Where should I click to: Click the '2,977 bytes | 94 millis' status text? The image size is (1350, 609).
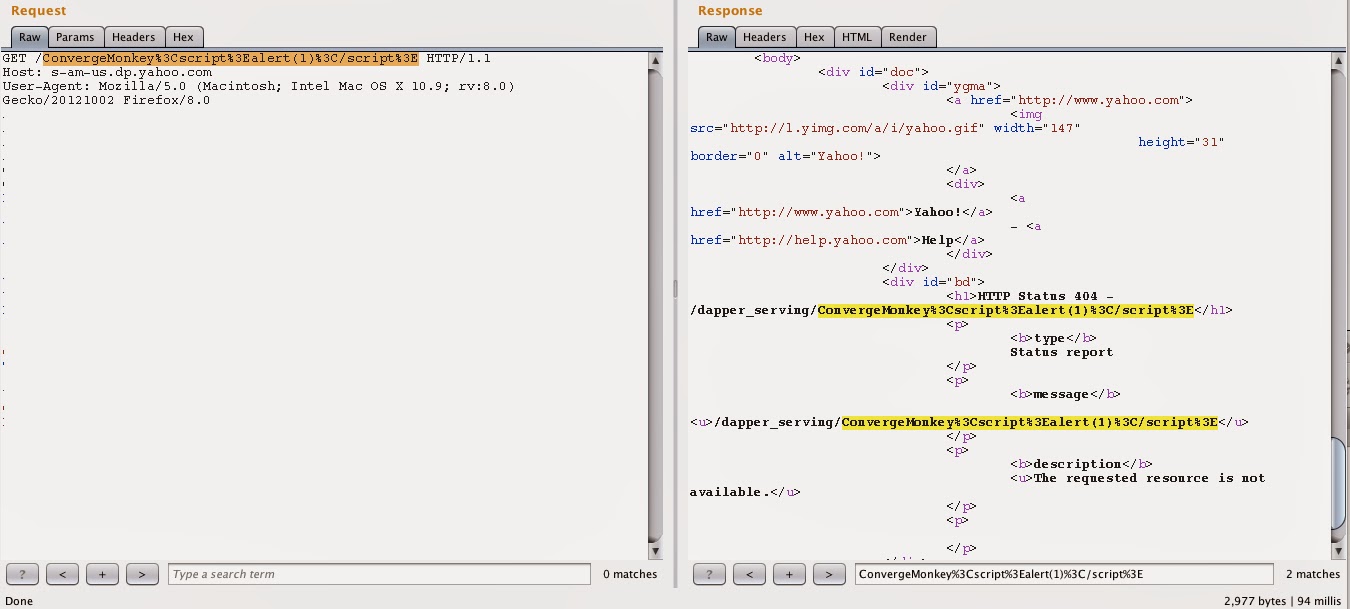(x=1283, y=601)
